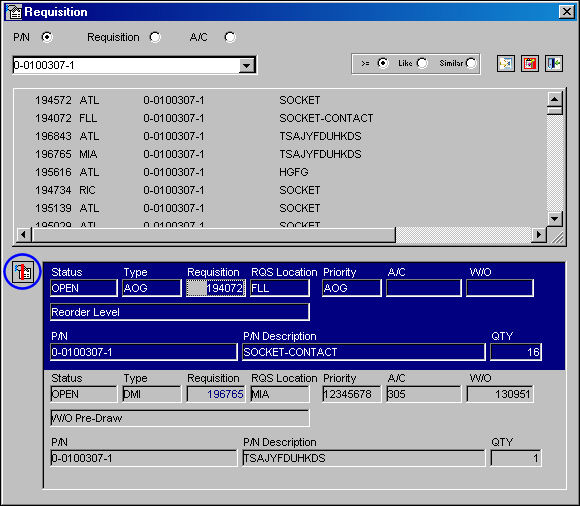This screenshot has height=506, width=580.
Task: Click the W/O Pre-Draw field
Action: pyautogui.click(x=180, y=418)
